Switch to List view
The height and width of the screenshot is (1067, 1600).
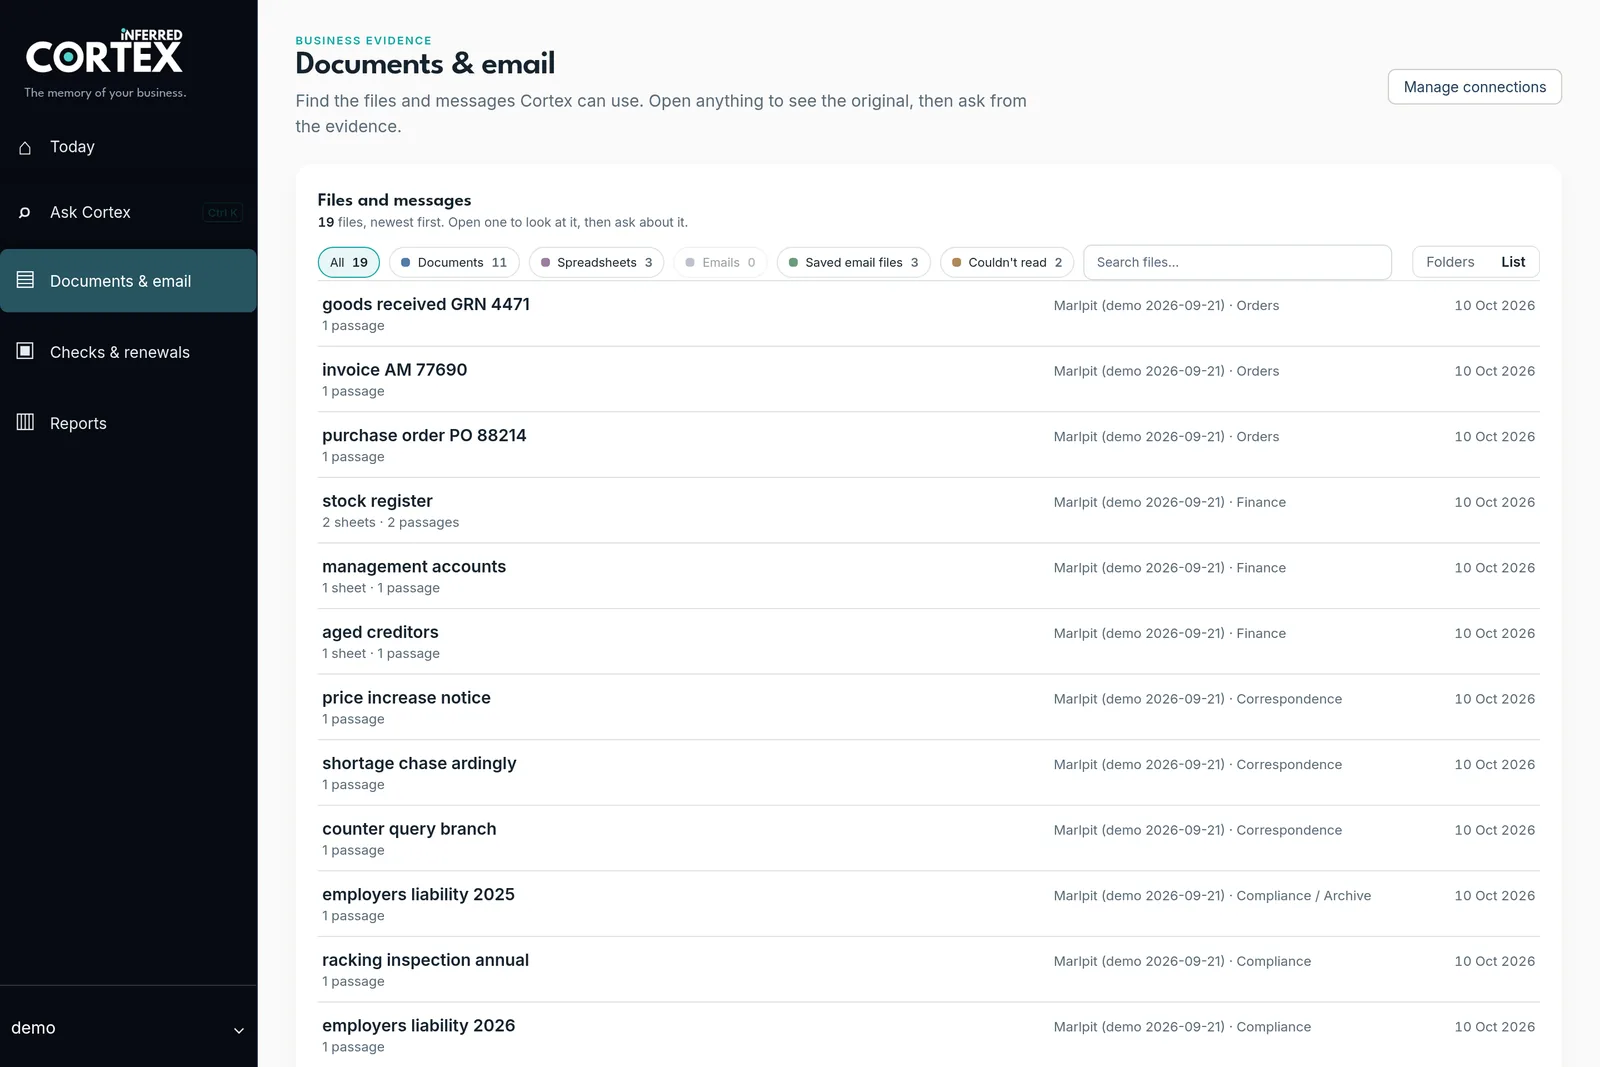pos(1513,262)
